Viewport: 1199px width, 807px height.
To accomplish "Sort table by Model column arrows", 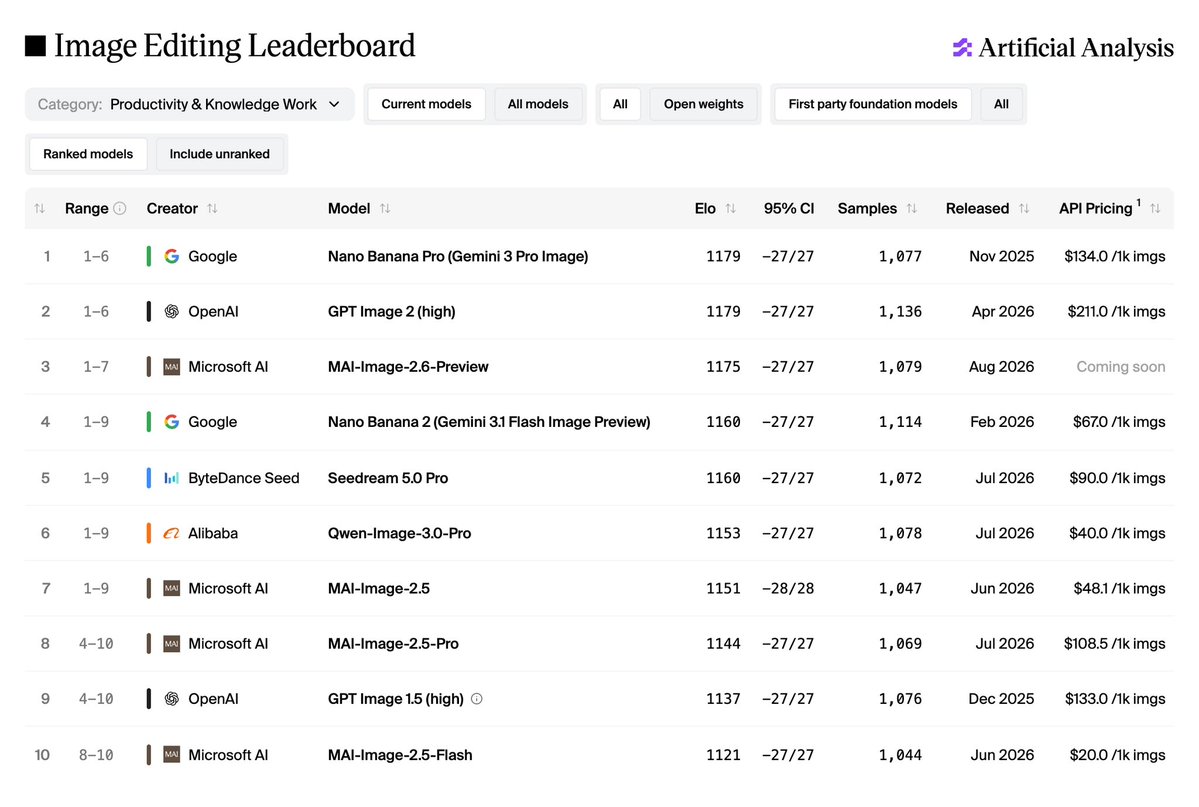I will tap(385, 208).
